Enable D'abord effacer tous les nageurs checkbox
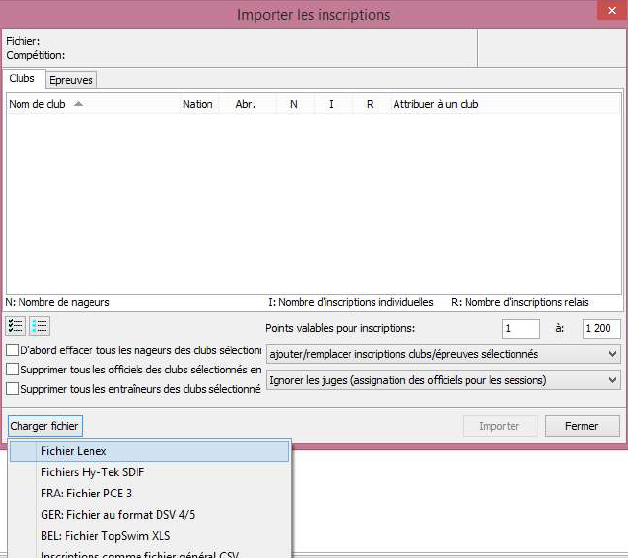 click(x=12, y=351)
